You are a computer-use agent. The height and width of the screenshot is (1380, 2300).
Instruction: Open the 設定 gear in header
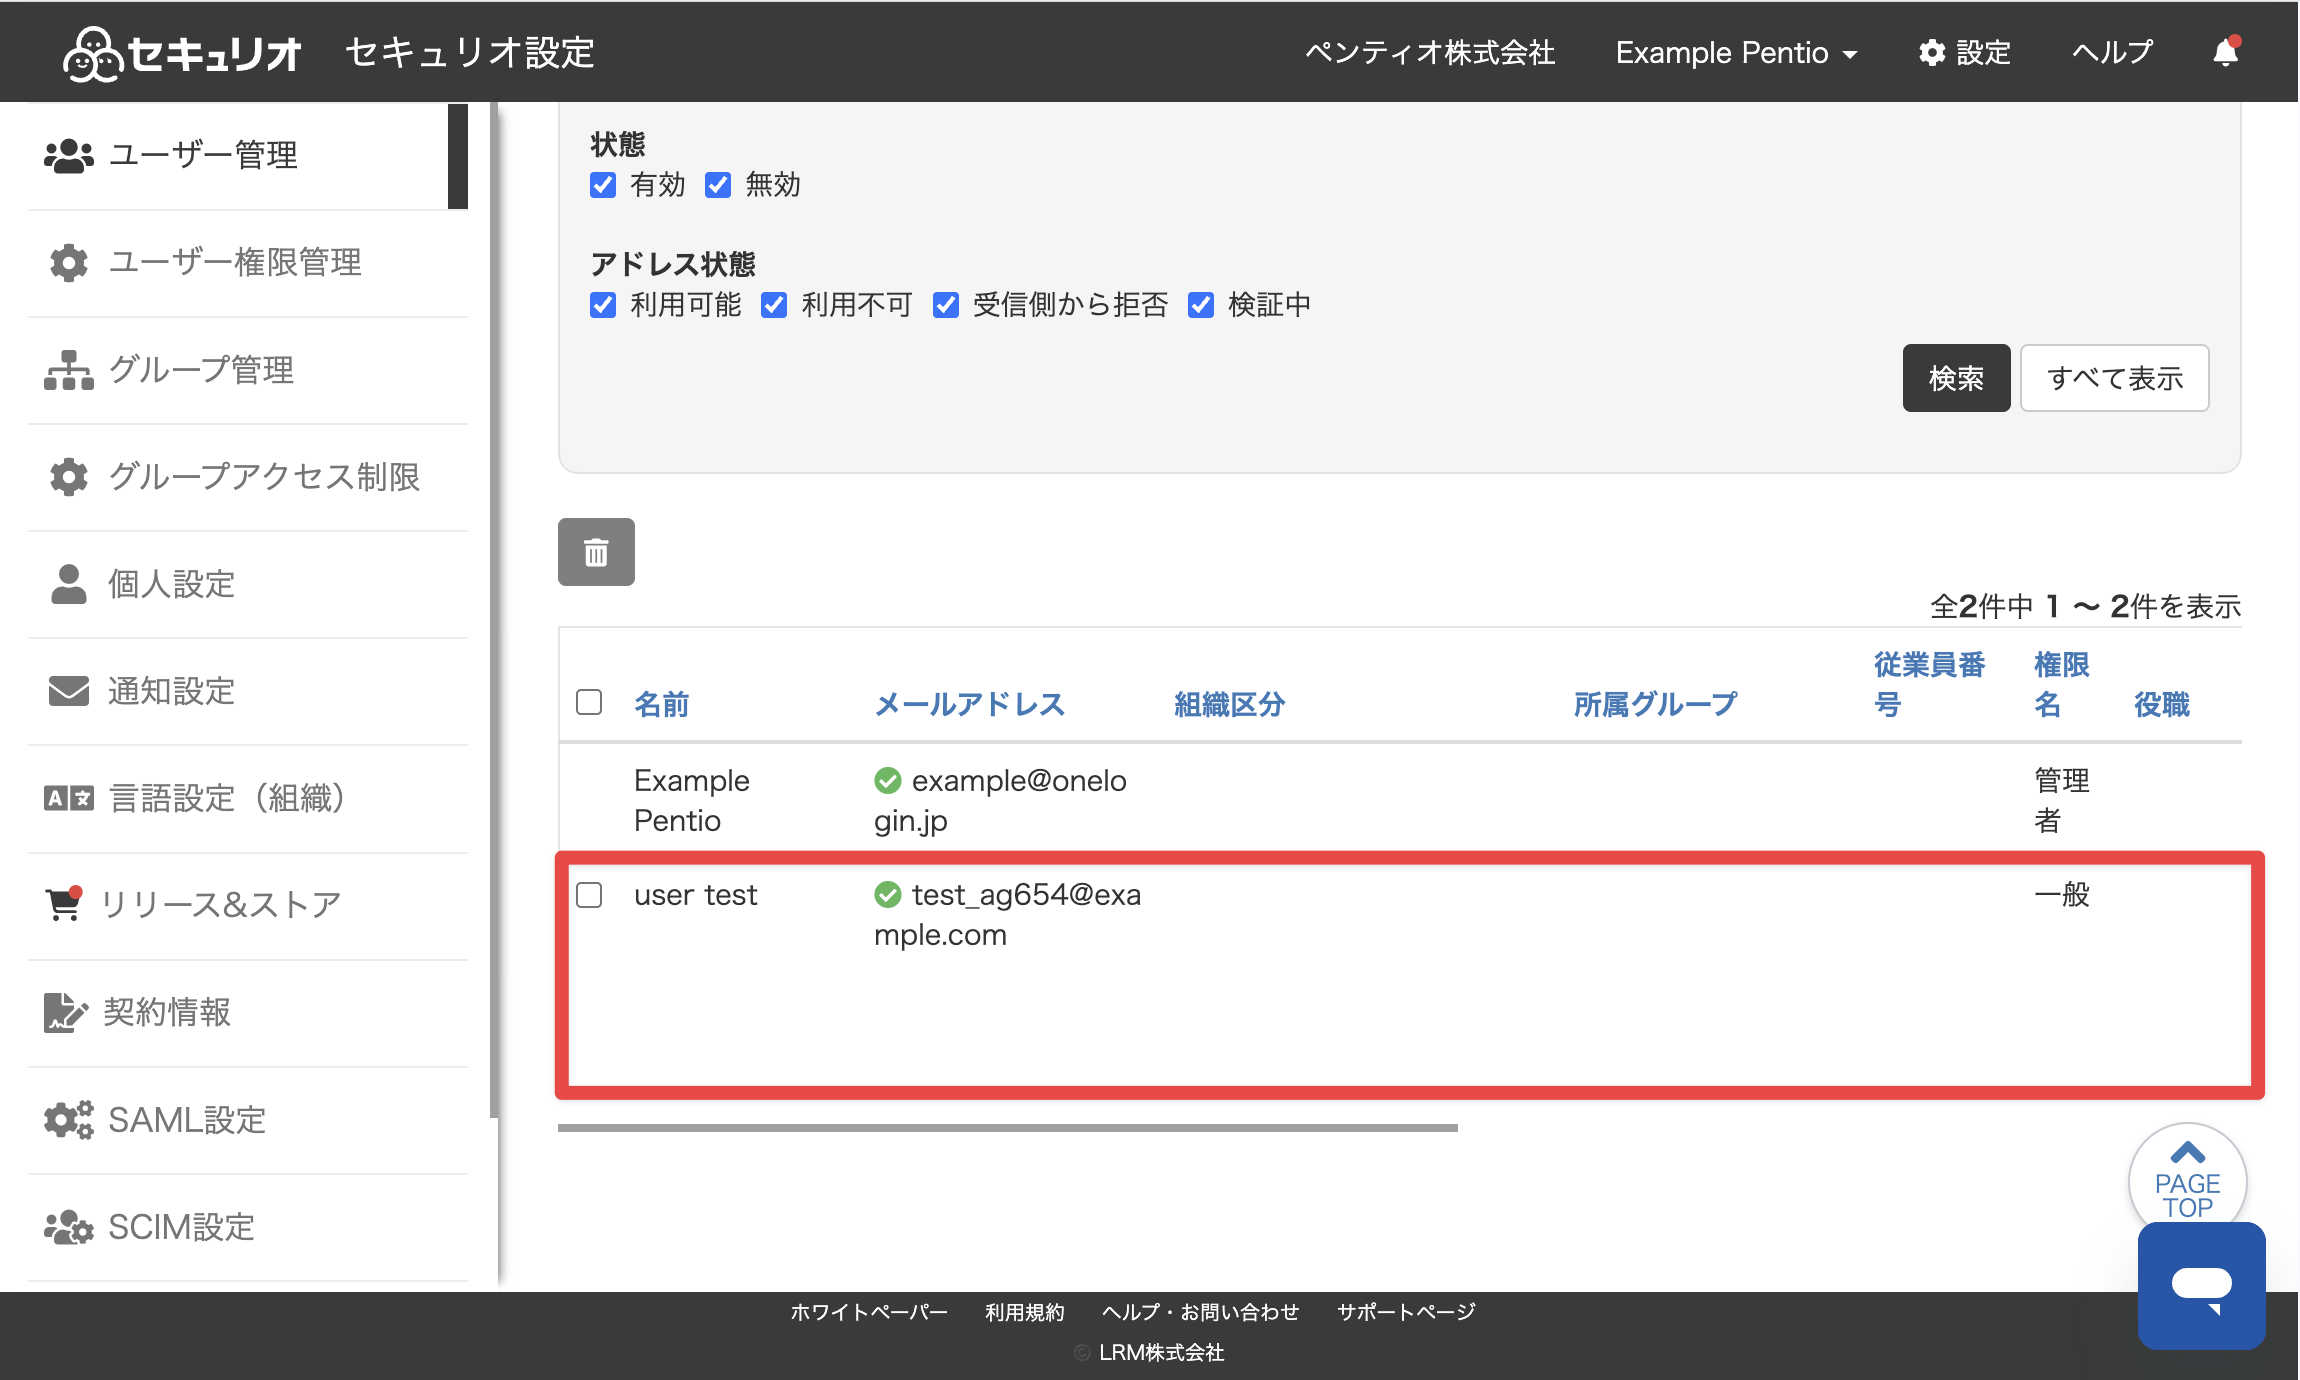pos(1964,52)
